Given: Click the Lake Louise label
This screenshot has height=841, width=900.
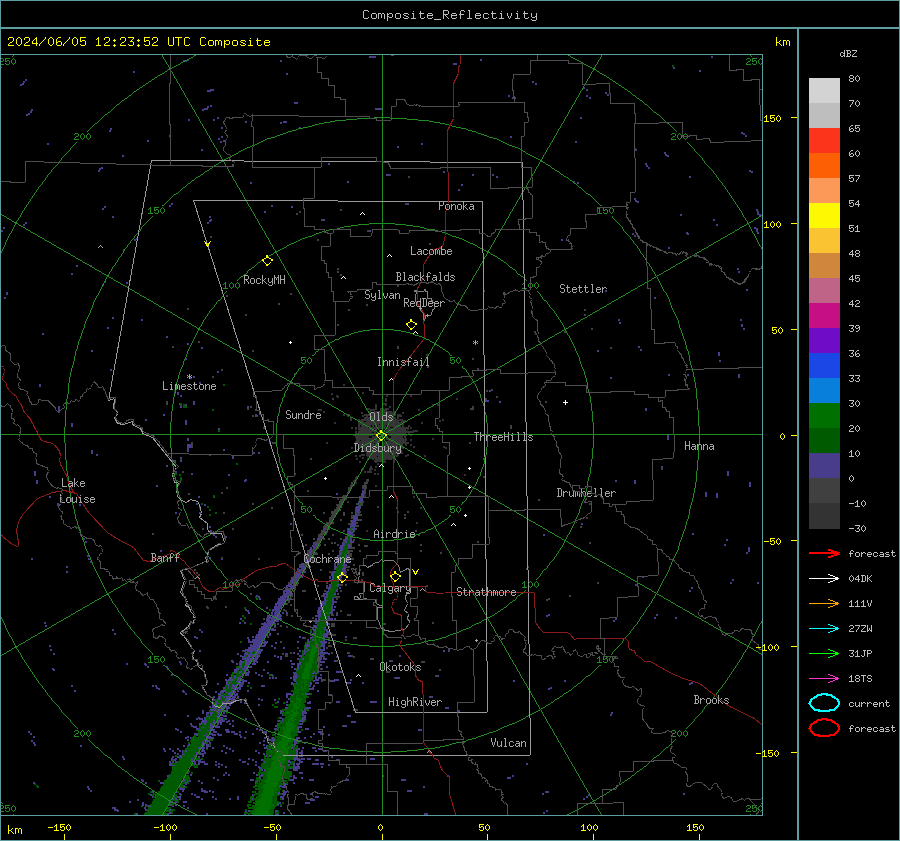Looking at the screenshot, I should point(77,491).
